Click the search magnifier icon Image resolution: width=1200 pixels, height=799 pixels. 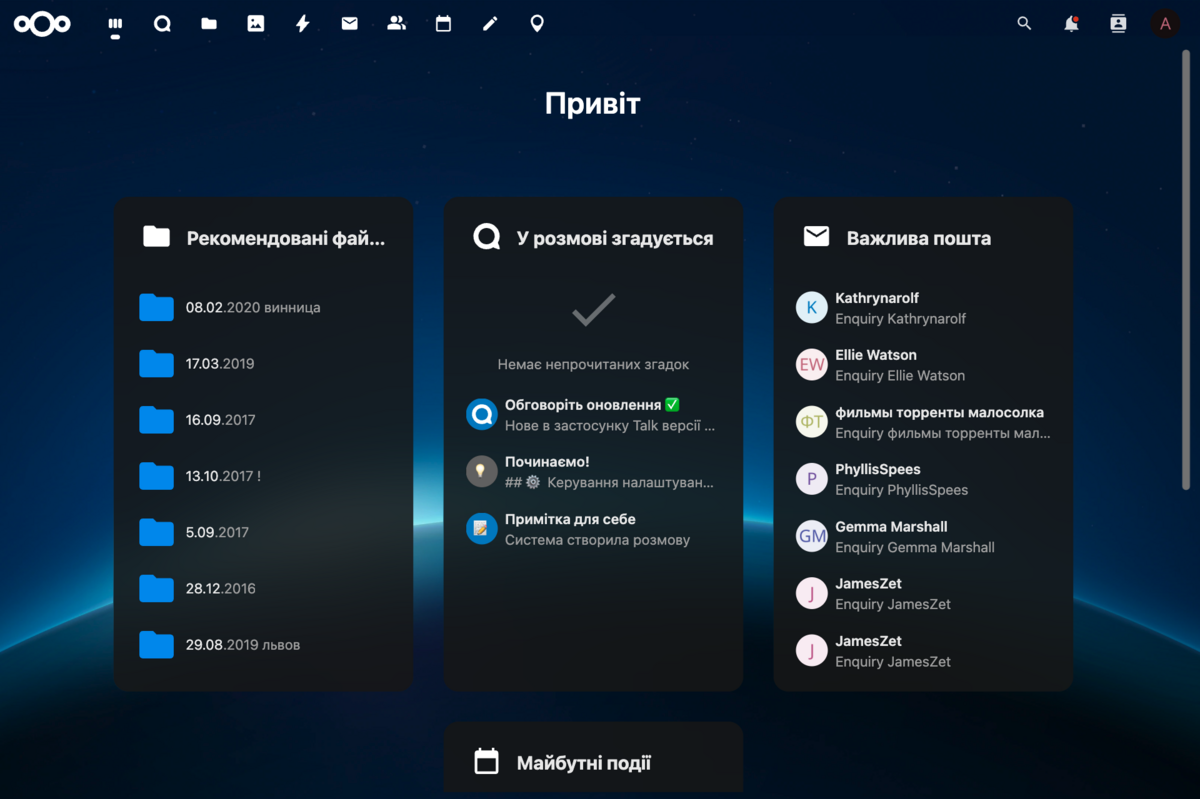[x=1024, y=24]
